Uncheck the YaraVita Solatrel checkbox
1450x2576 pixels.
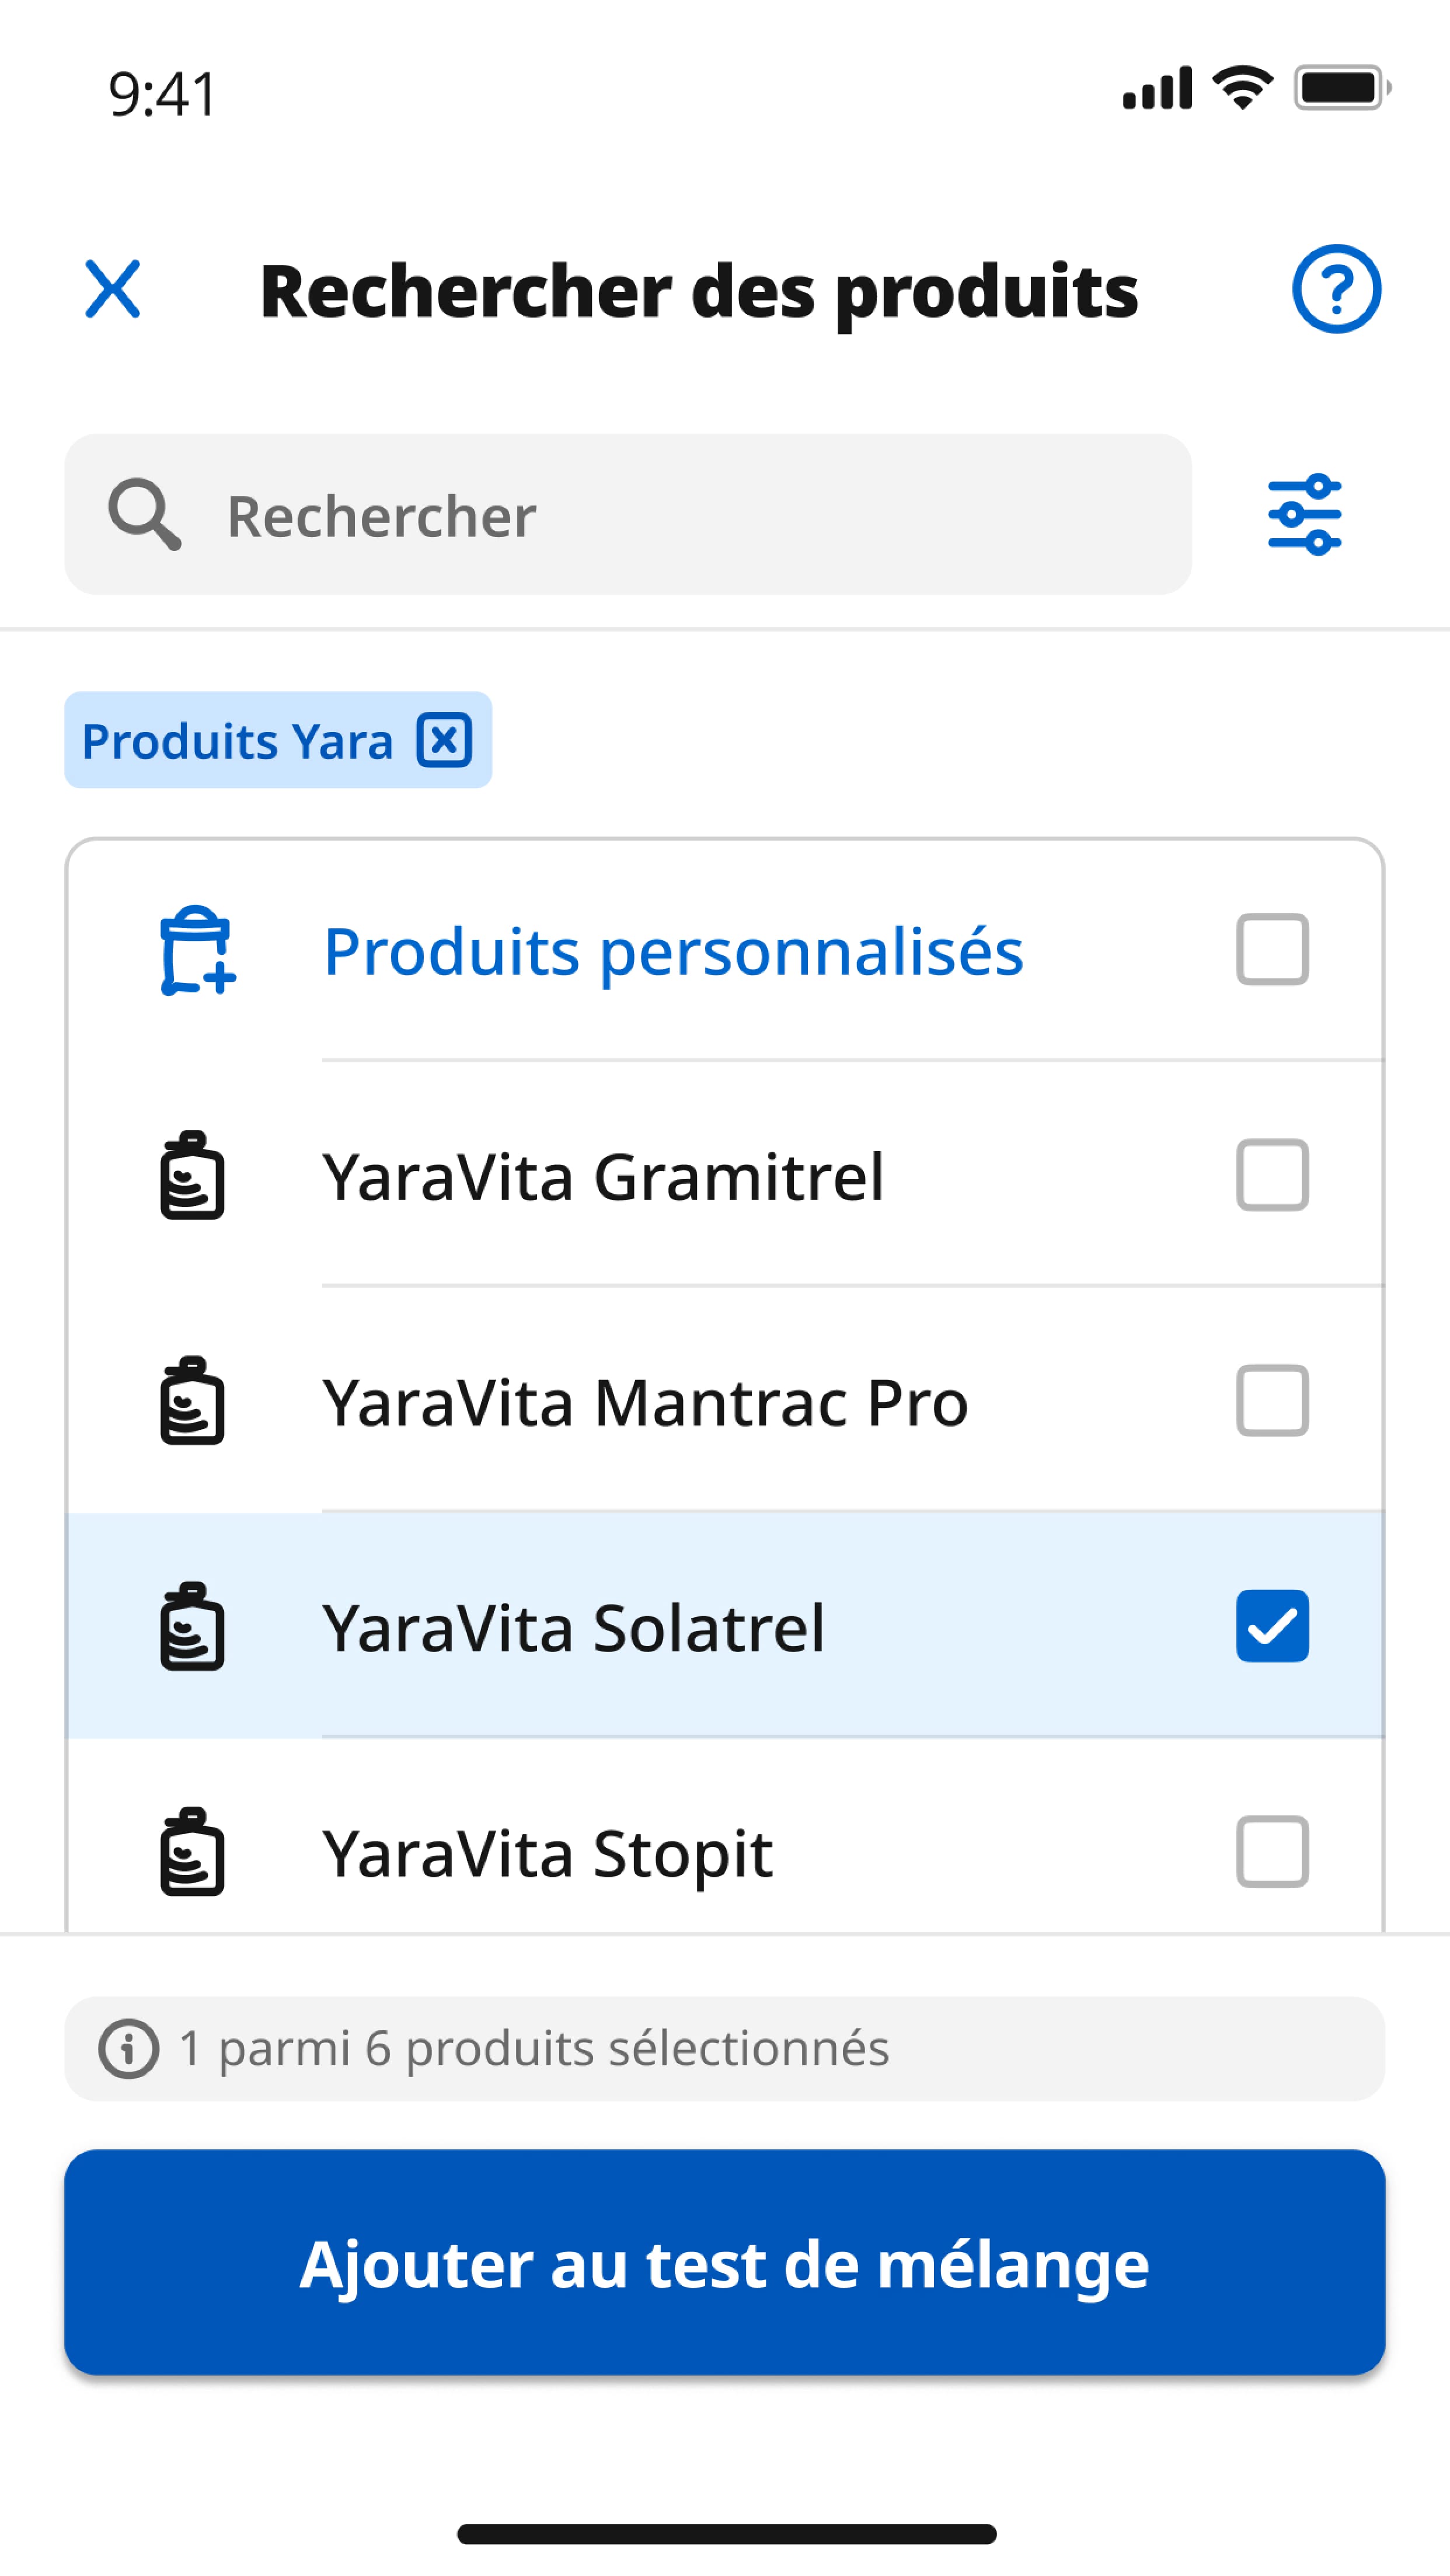[1272, 1626]
